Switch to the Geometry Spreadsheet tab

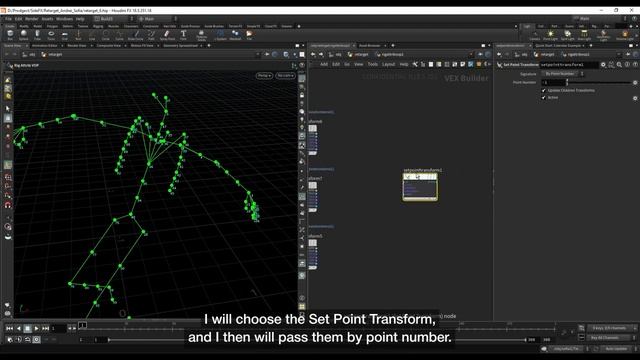click(181, 46)
